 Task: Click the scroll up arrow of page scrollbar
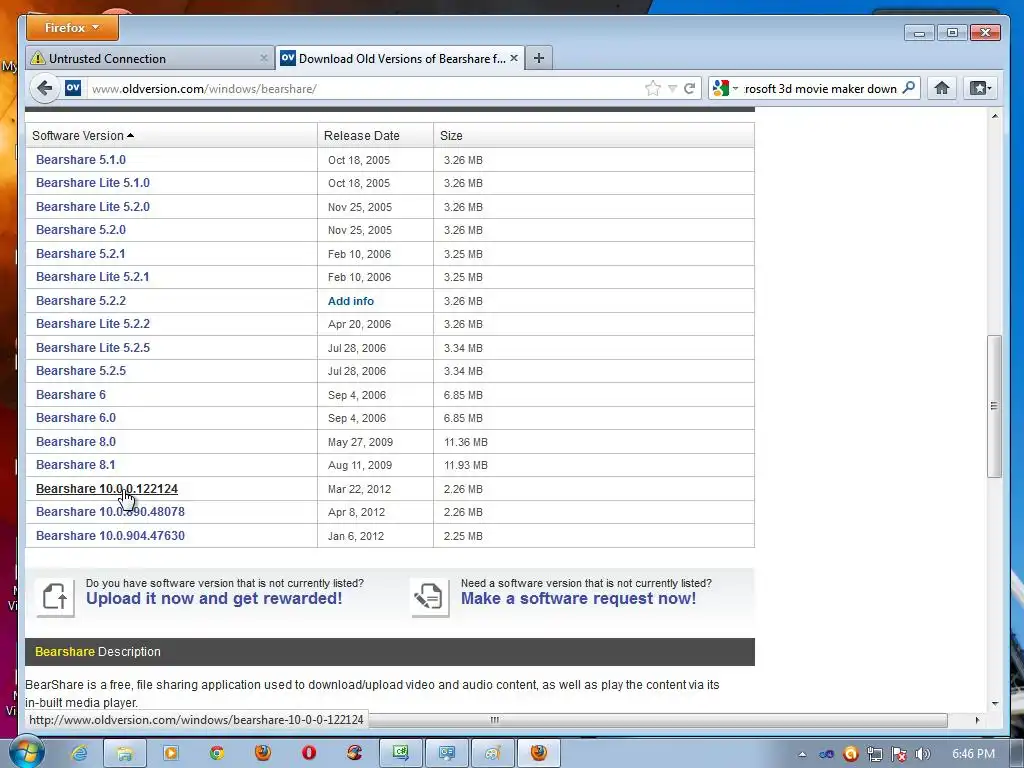(x=995, y=116)
